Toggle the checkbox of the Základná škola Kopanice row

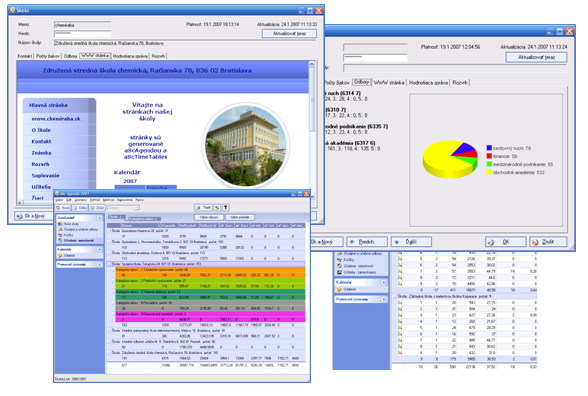click(x=395, y=296)
